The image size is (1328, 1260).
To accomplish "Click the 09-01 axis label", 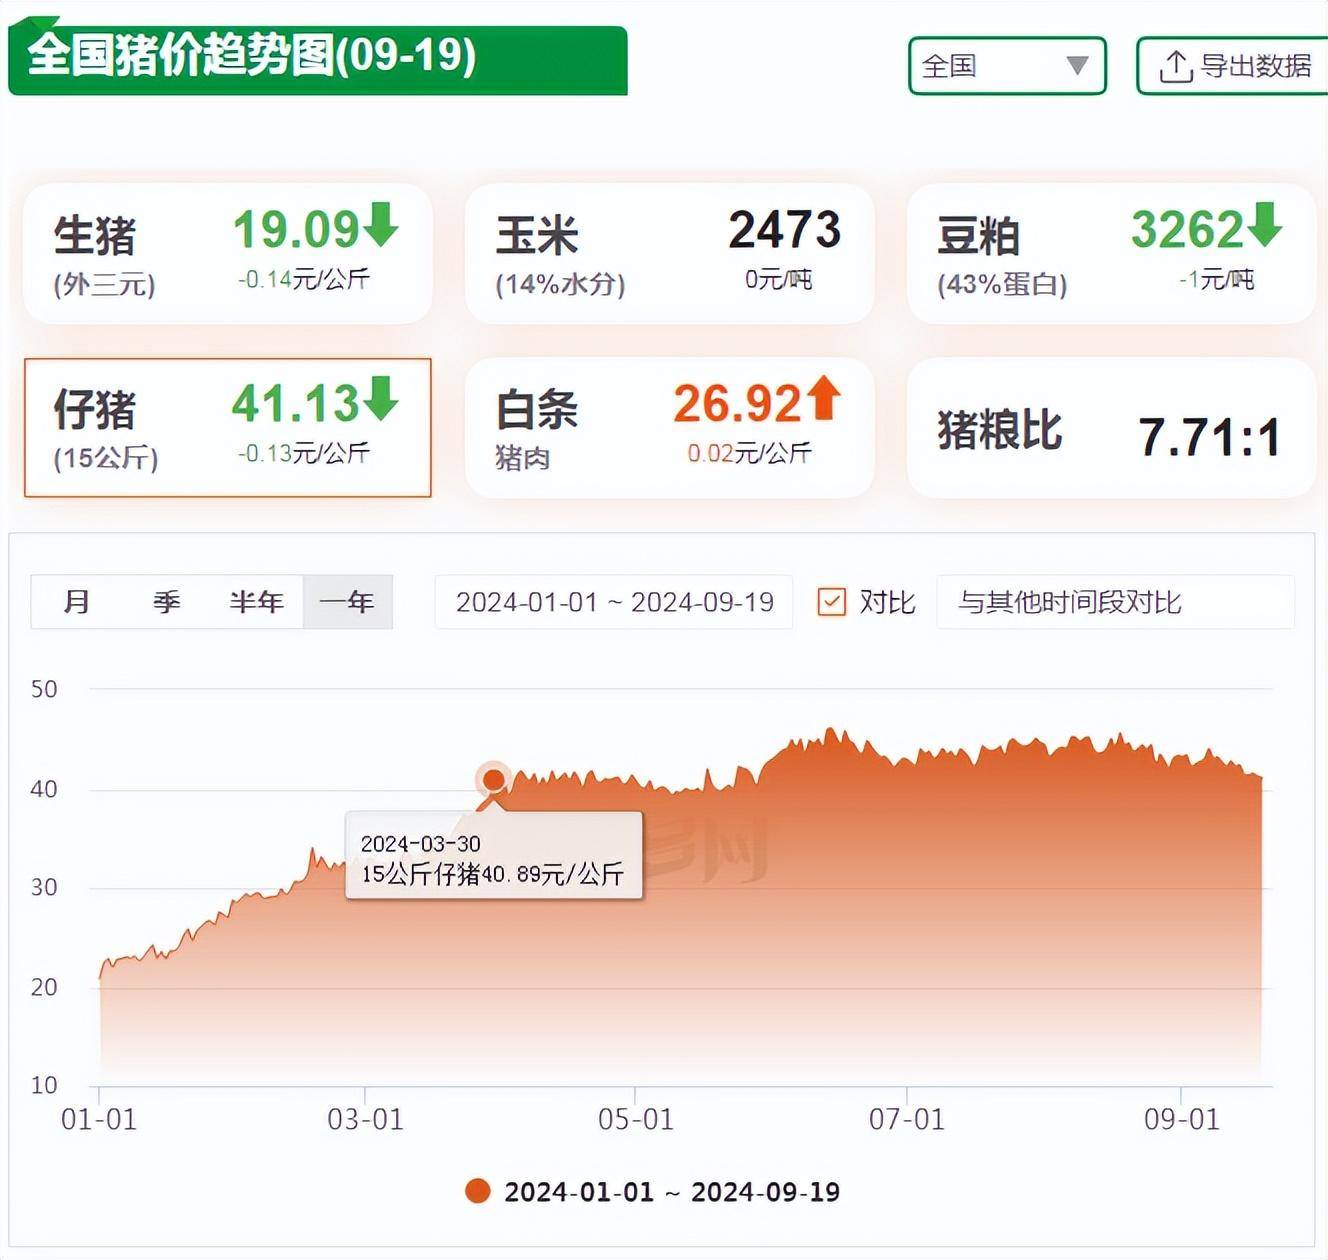I will point(1182,1119).
